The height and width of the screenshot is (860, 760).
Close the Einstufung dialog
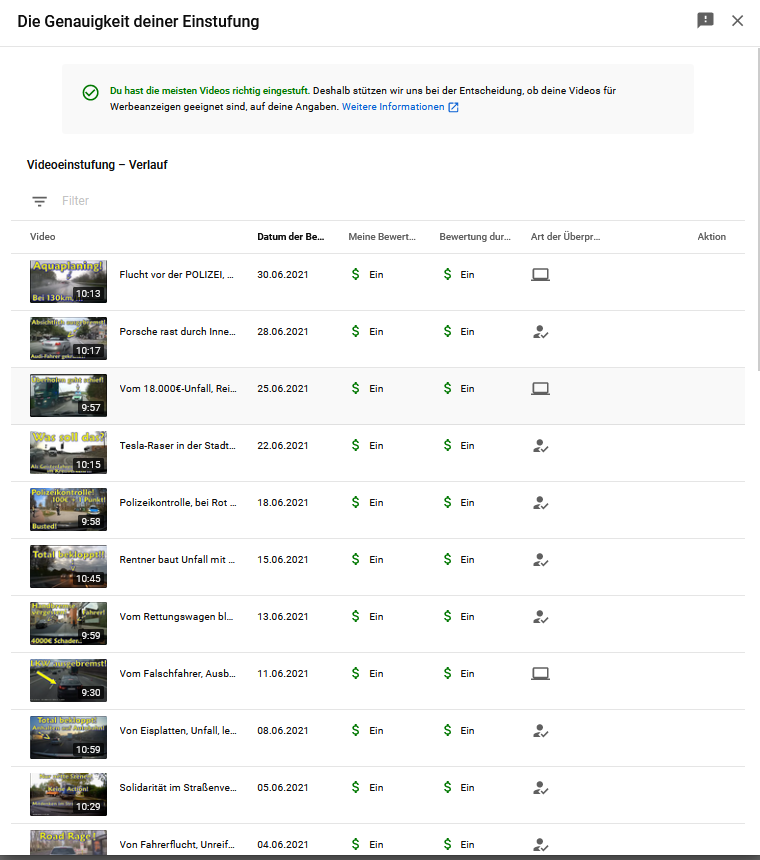click(x=738, y=21)
